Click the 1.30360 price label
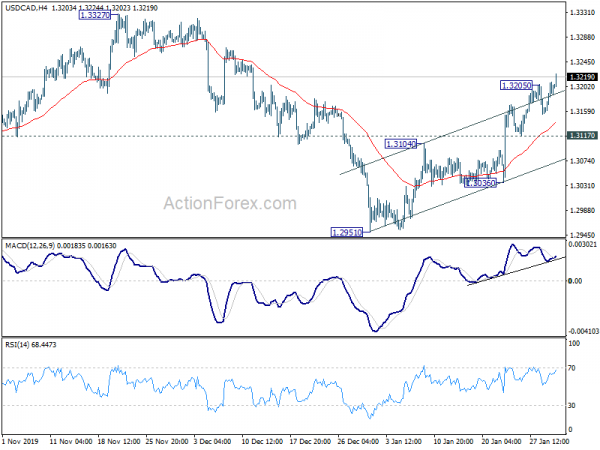 click(x=481, y=183)
